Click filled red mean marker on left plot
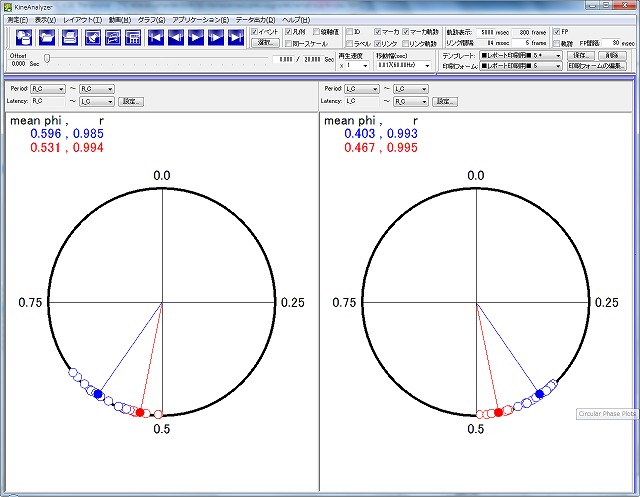Screen dimensions: 640x497 point(140,412)
